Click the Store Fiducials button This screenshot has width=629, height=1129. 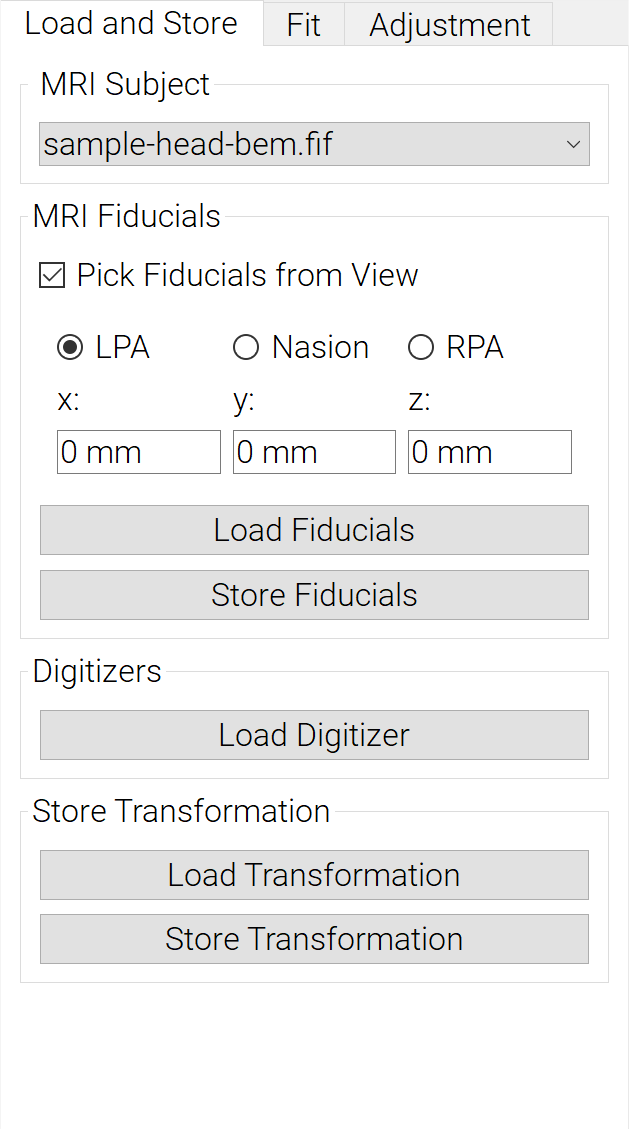(x=314, y=595)
